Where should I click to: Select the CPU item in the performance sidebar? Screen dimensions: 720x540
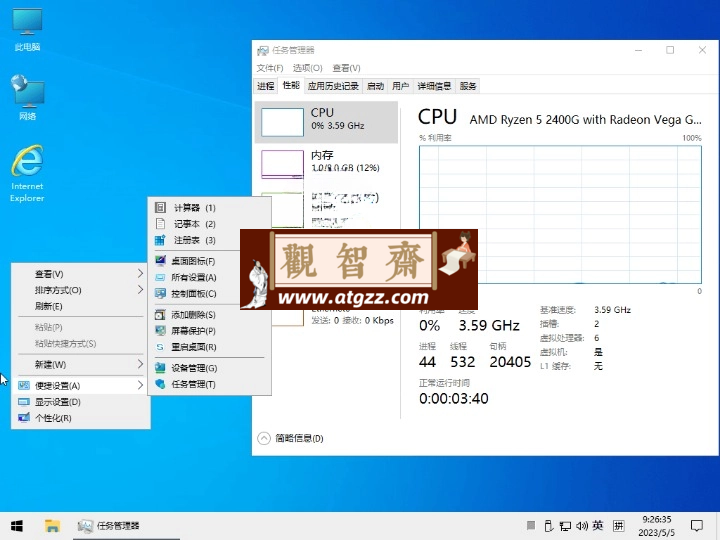click(x=326, y=122)
